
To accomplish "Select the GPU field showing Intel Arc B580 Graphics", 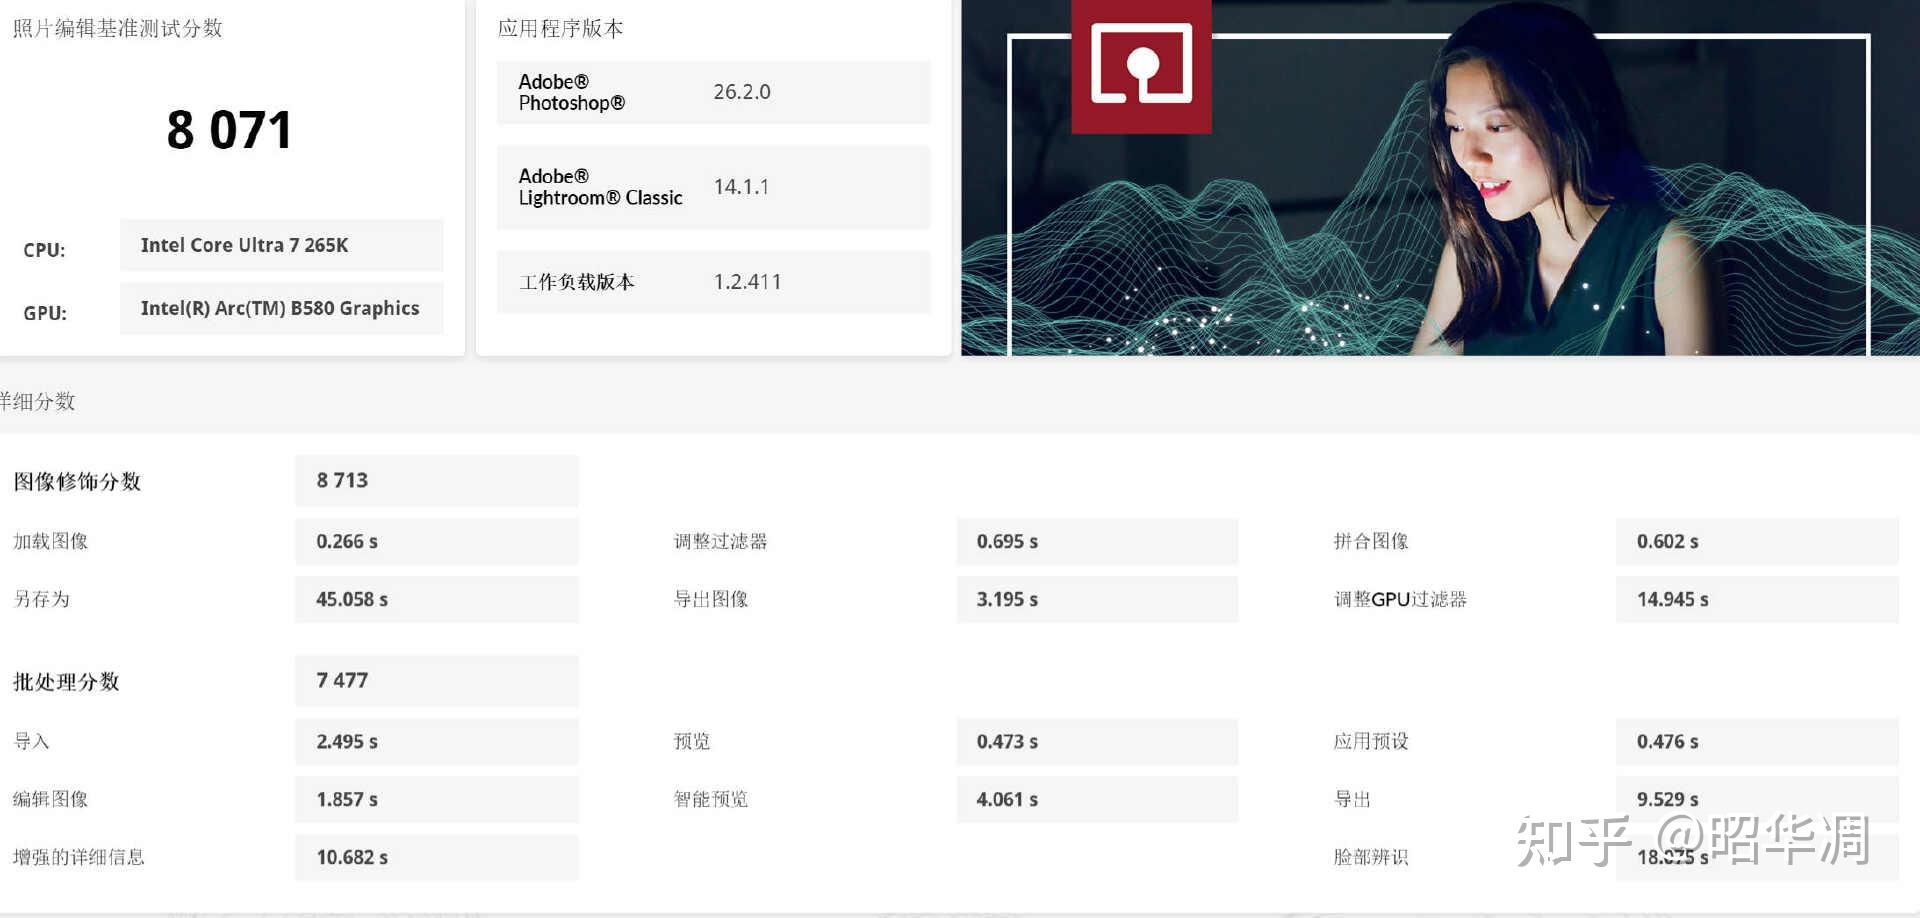I will pos(281,308).
